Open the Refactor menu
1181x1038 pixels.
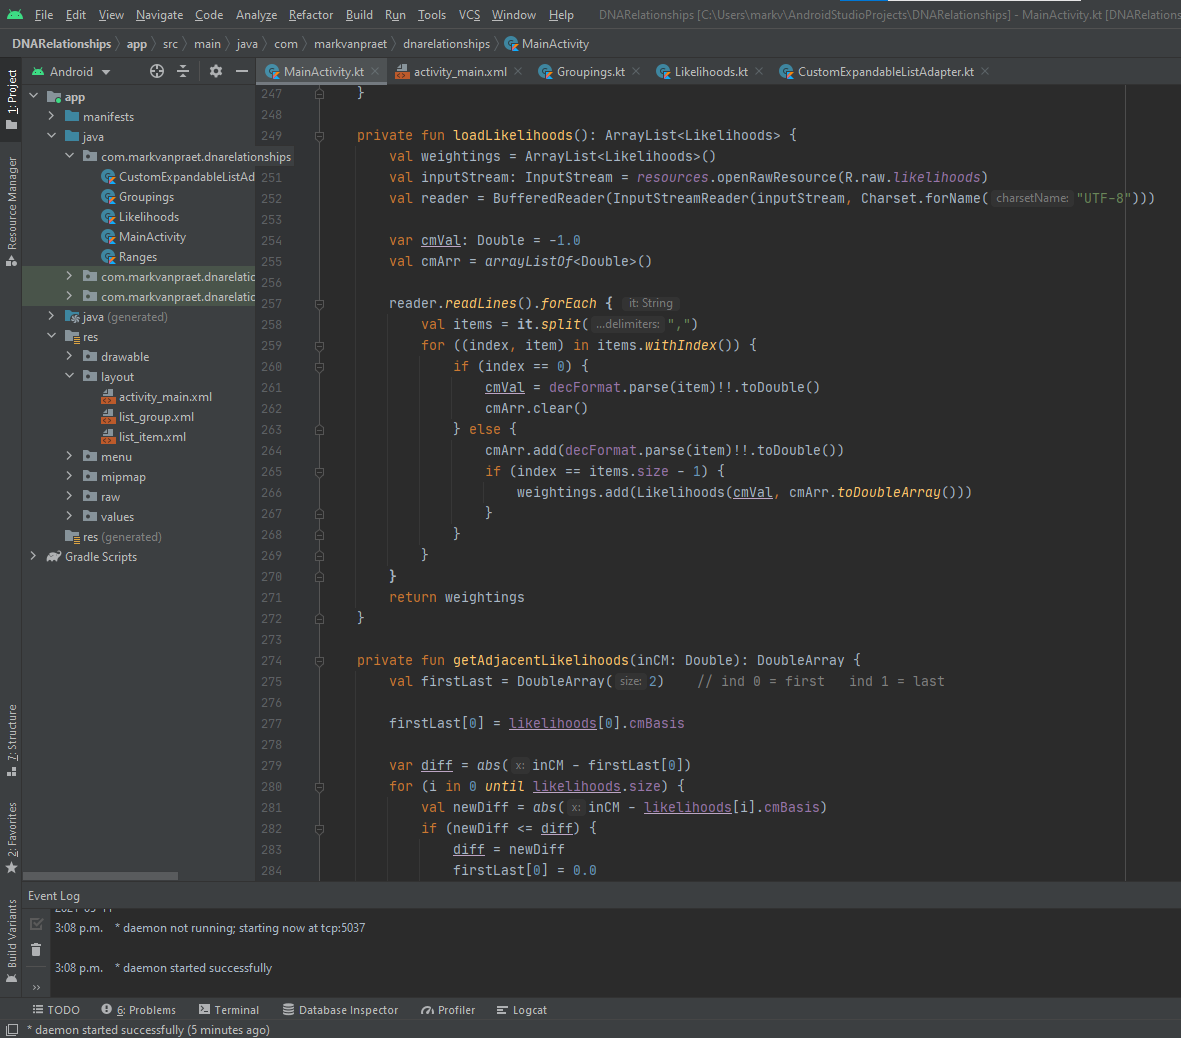click(310, 15)
